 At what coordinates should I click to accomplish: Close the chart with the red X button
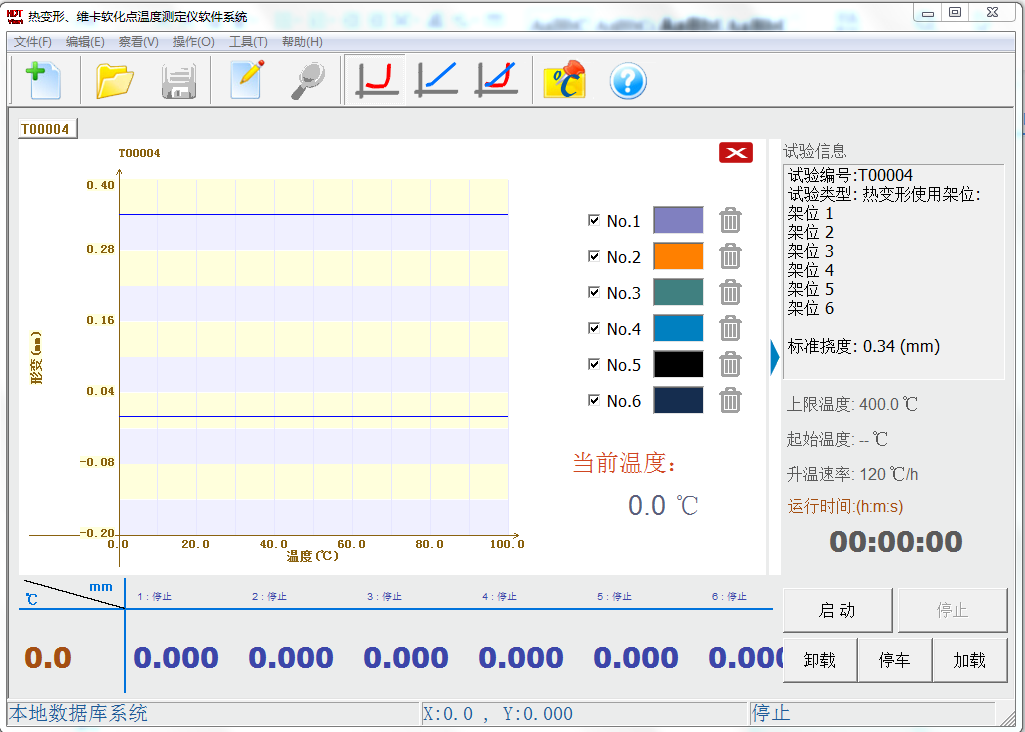735,152
